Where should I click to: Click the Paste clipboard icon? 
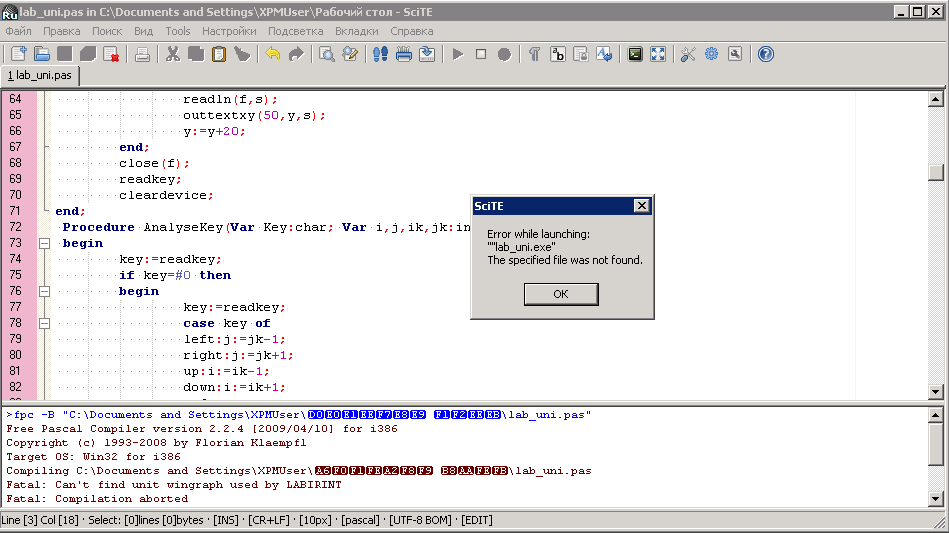(219, 54)
